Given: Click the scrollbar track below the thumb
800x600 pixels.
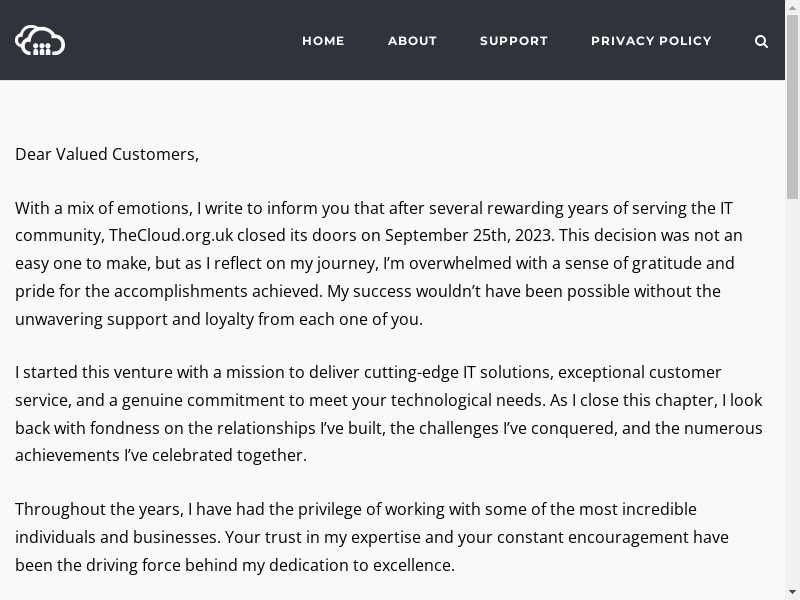Looking at the screenshot, I should click(x=792, y=400).
